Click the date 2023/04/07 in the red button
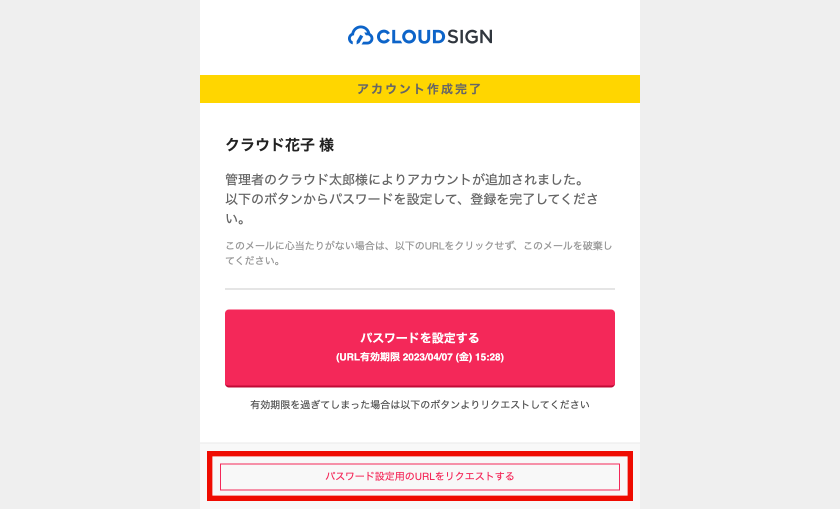This screenshot has height=509, width=840. (x=432, y=357)
